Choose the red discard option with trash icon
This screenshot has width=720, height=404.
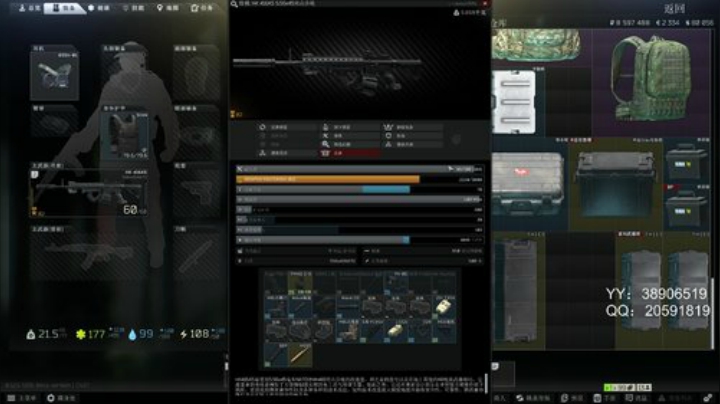click(x=351, y=153)
